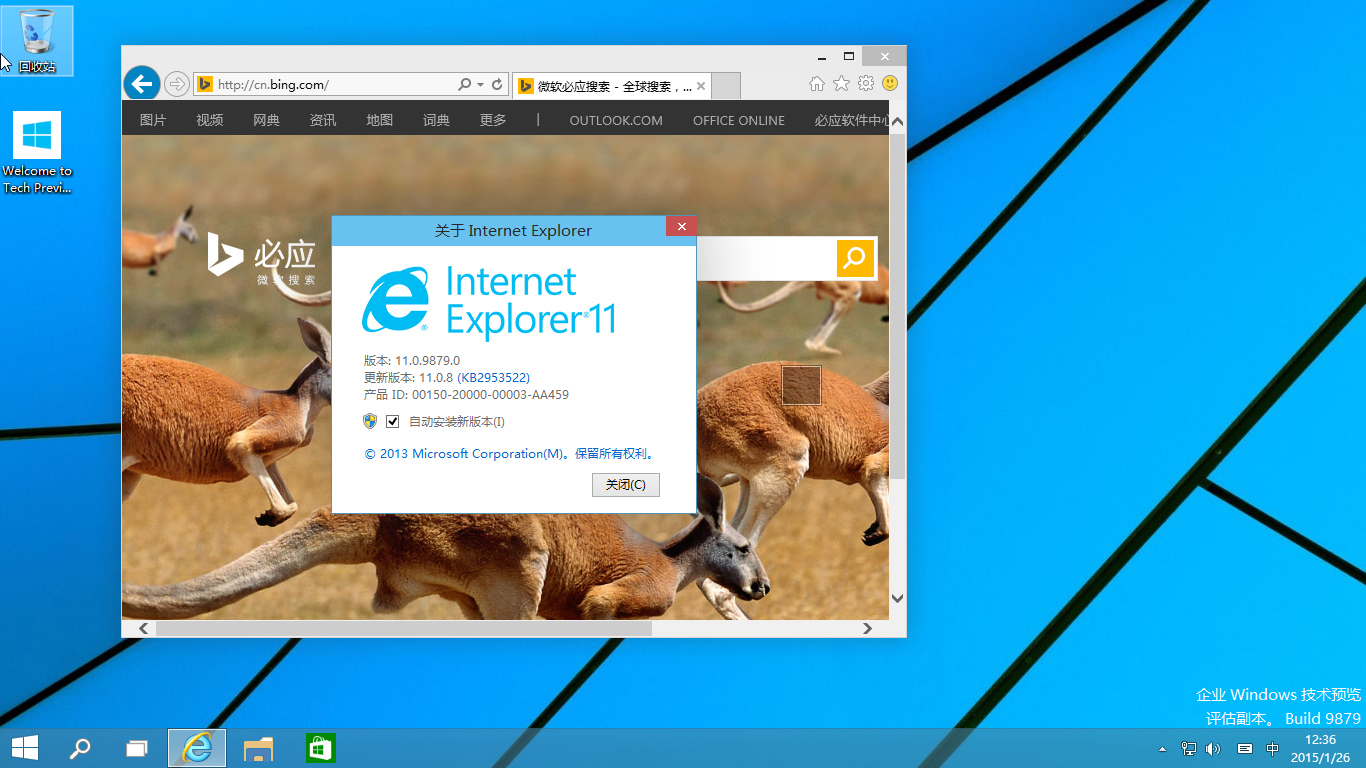1366x768 pixels.
Task: Open the Windows Start button
Action: point(25,748)
